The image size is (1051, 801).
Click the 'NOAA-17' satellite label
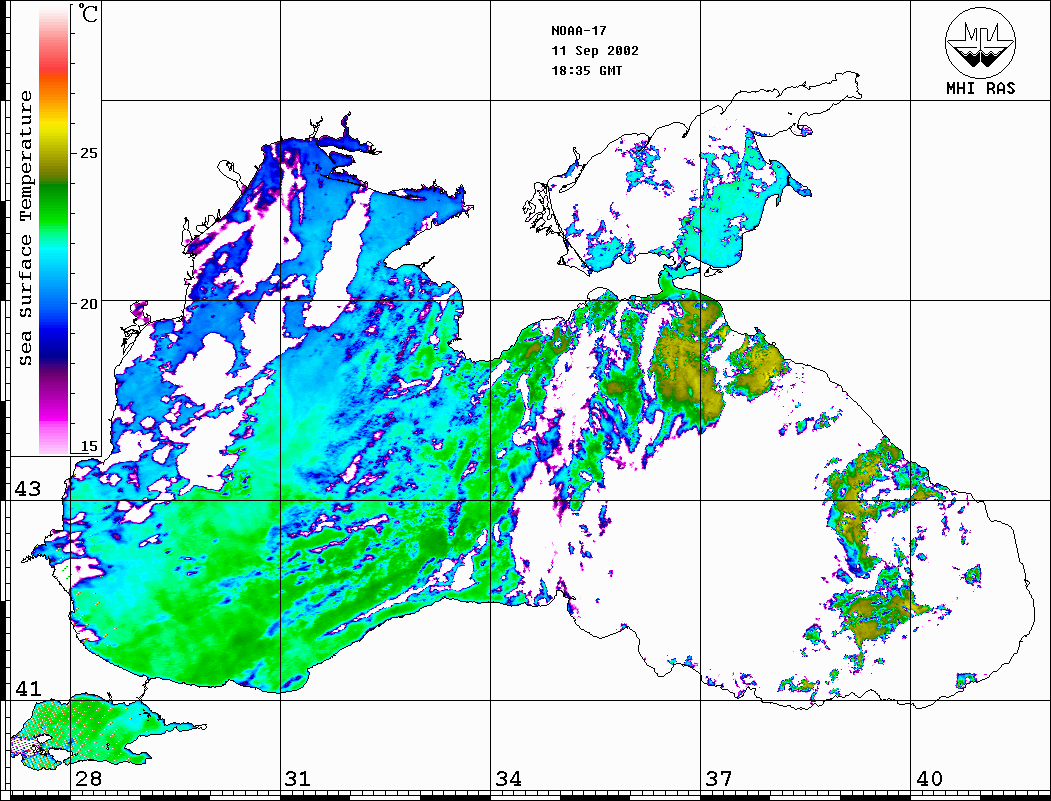[x=579, y=31]
